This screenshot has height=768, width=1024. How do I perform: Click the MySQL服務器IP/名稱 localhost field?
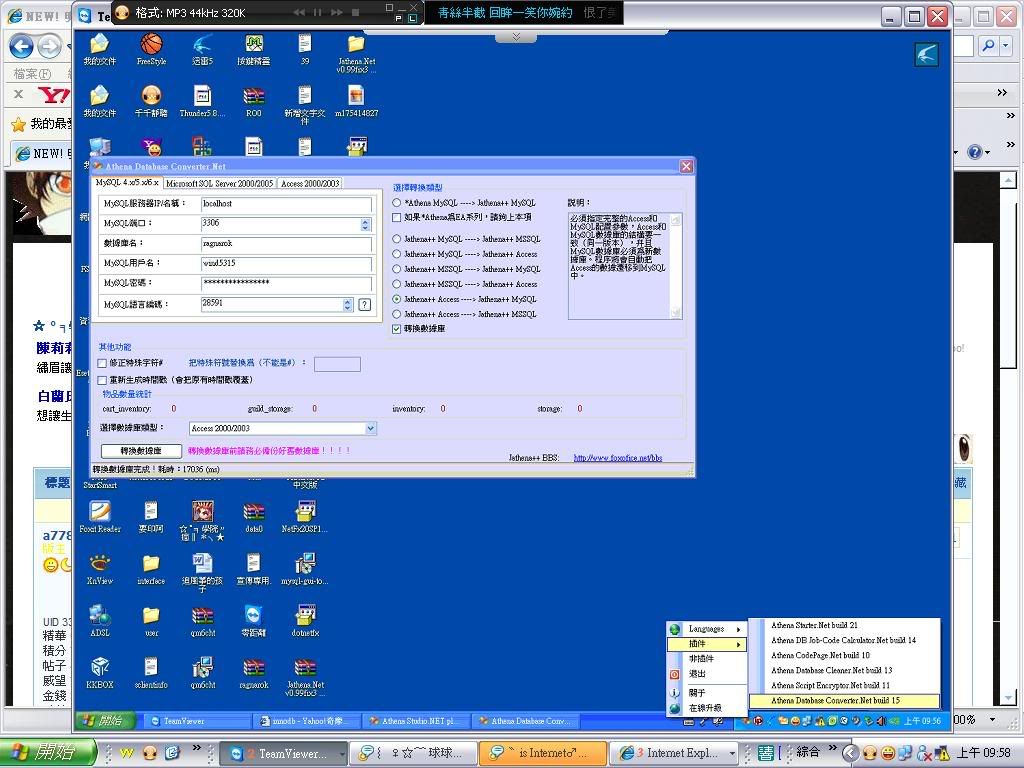click(286, 204)
